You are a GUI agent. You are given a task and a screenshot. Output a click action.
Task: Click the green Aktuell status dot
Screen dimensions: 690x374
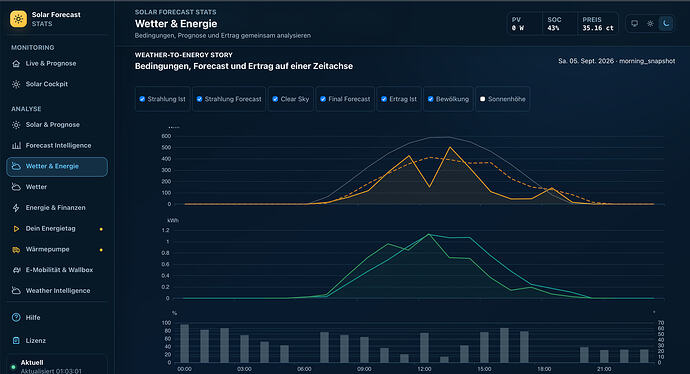(14, 367)
